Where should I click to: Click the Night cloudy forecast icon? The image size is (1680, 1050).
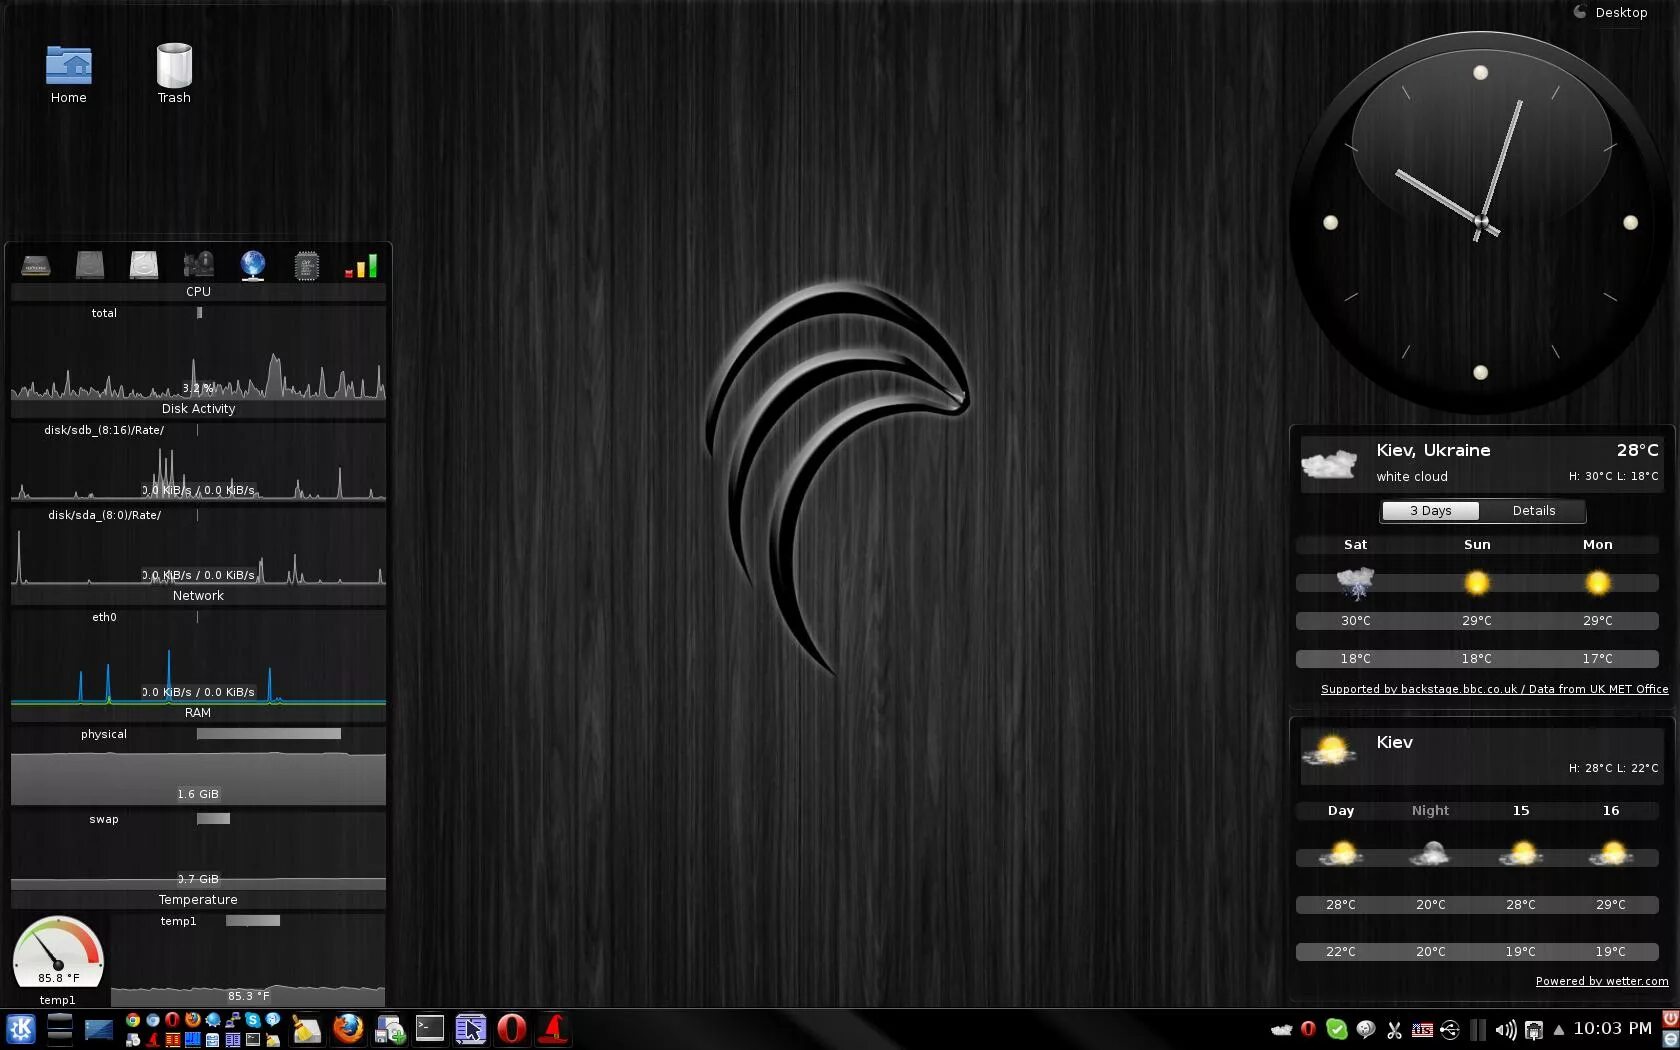(x=1431, y=856)
